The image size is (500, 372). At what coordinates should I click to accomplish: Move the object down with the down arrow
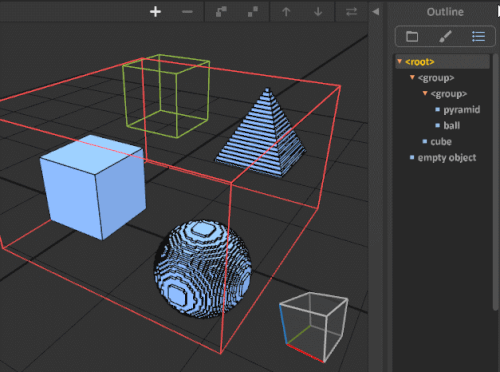(318, 12)
